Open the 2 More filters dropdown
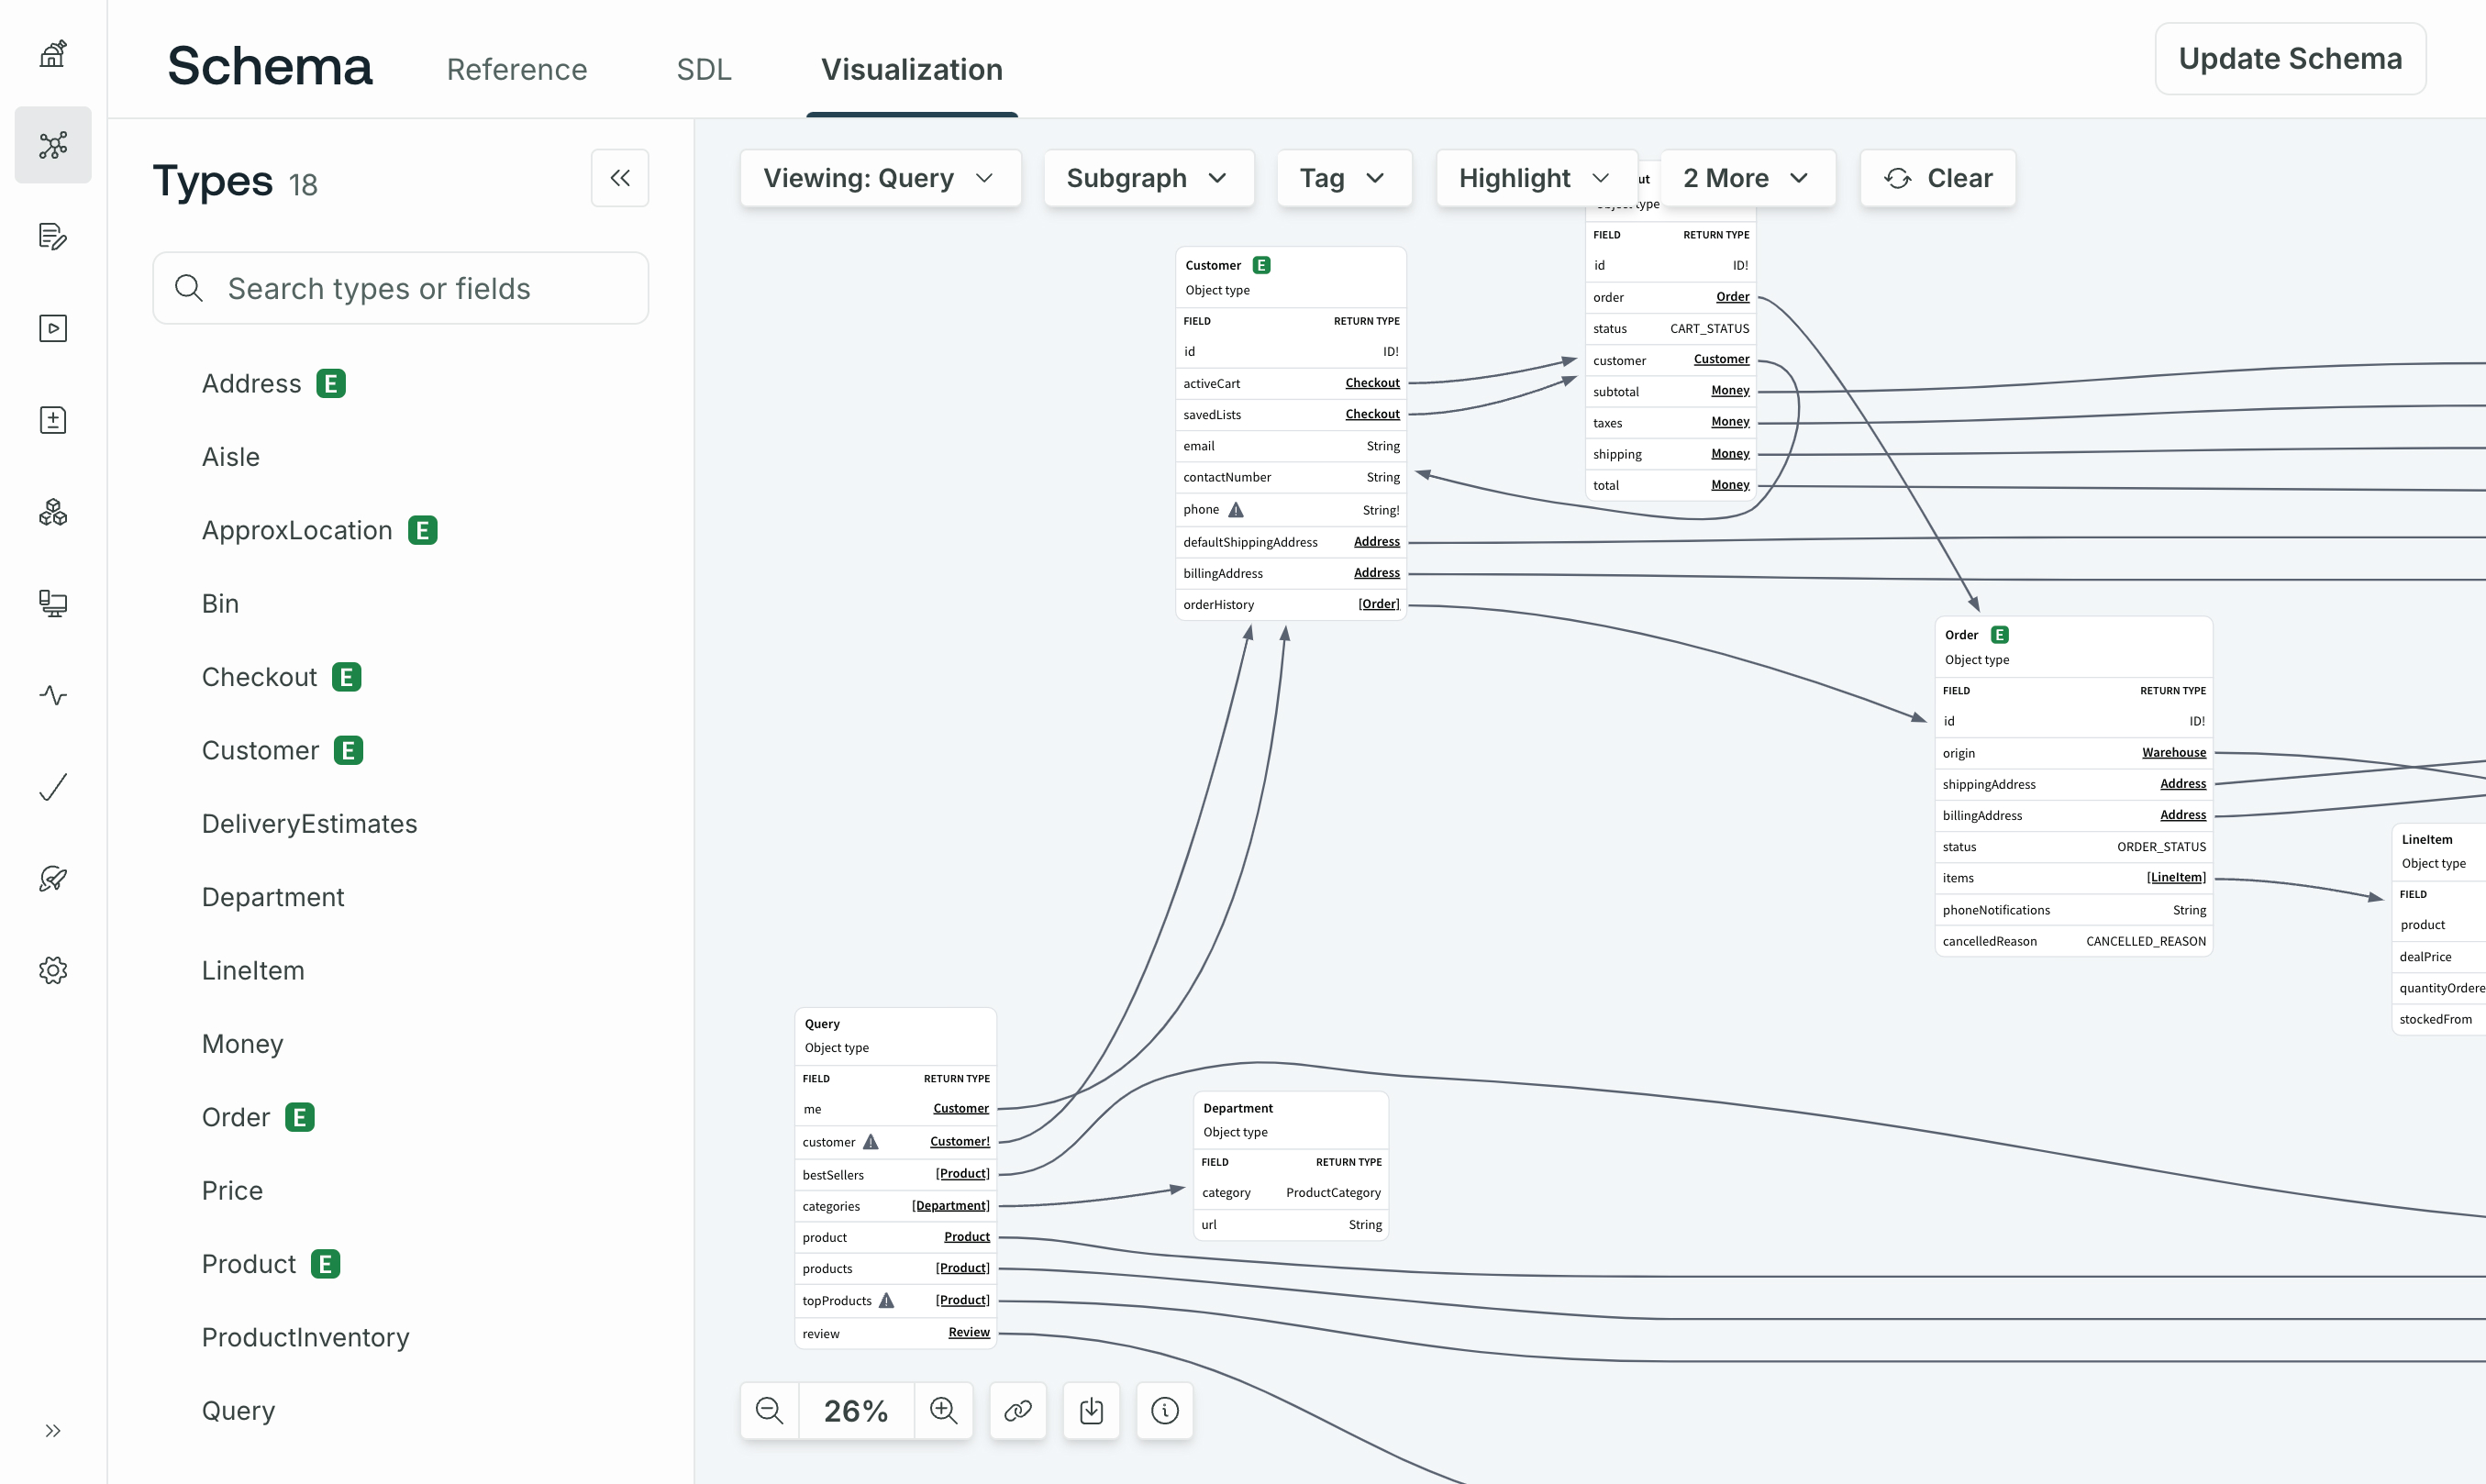This screenshot has width=2486, height=1484. (x=1748, y=178)
